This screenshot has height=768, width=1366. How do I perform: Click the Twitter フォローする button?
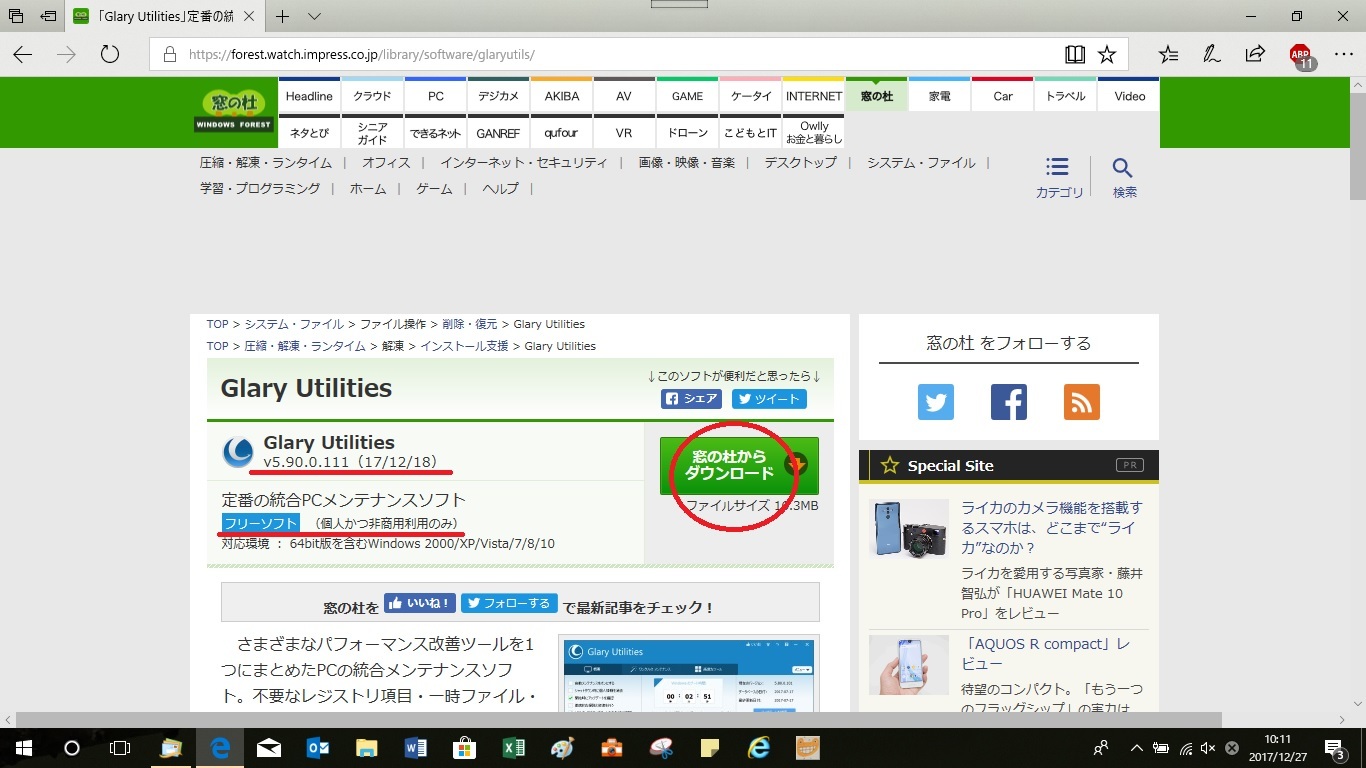click(509, 603)
